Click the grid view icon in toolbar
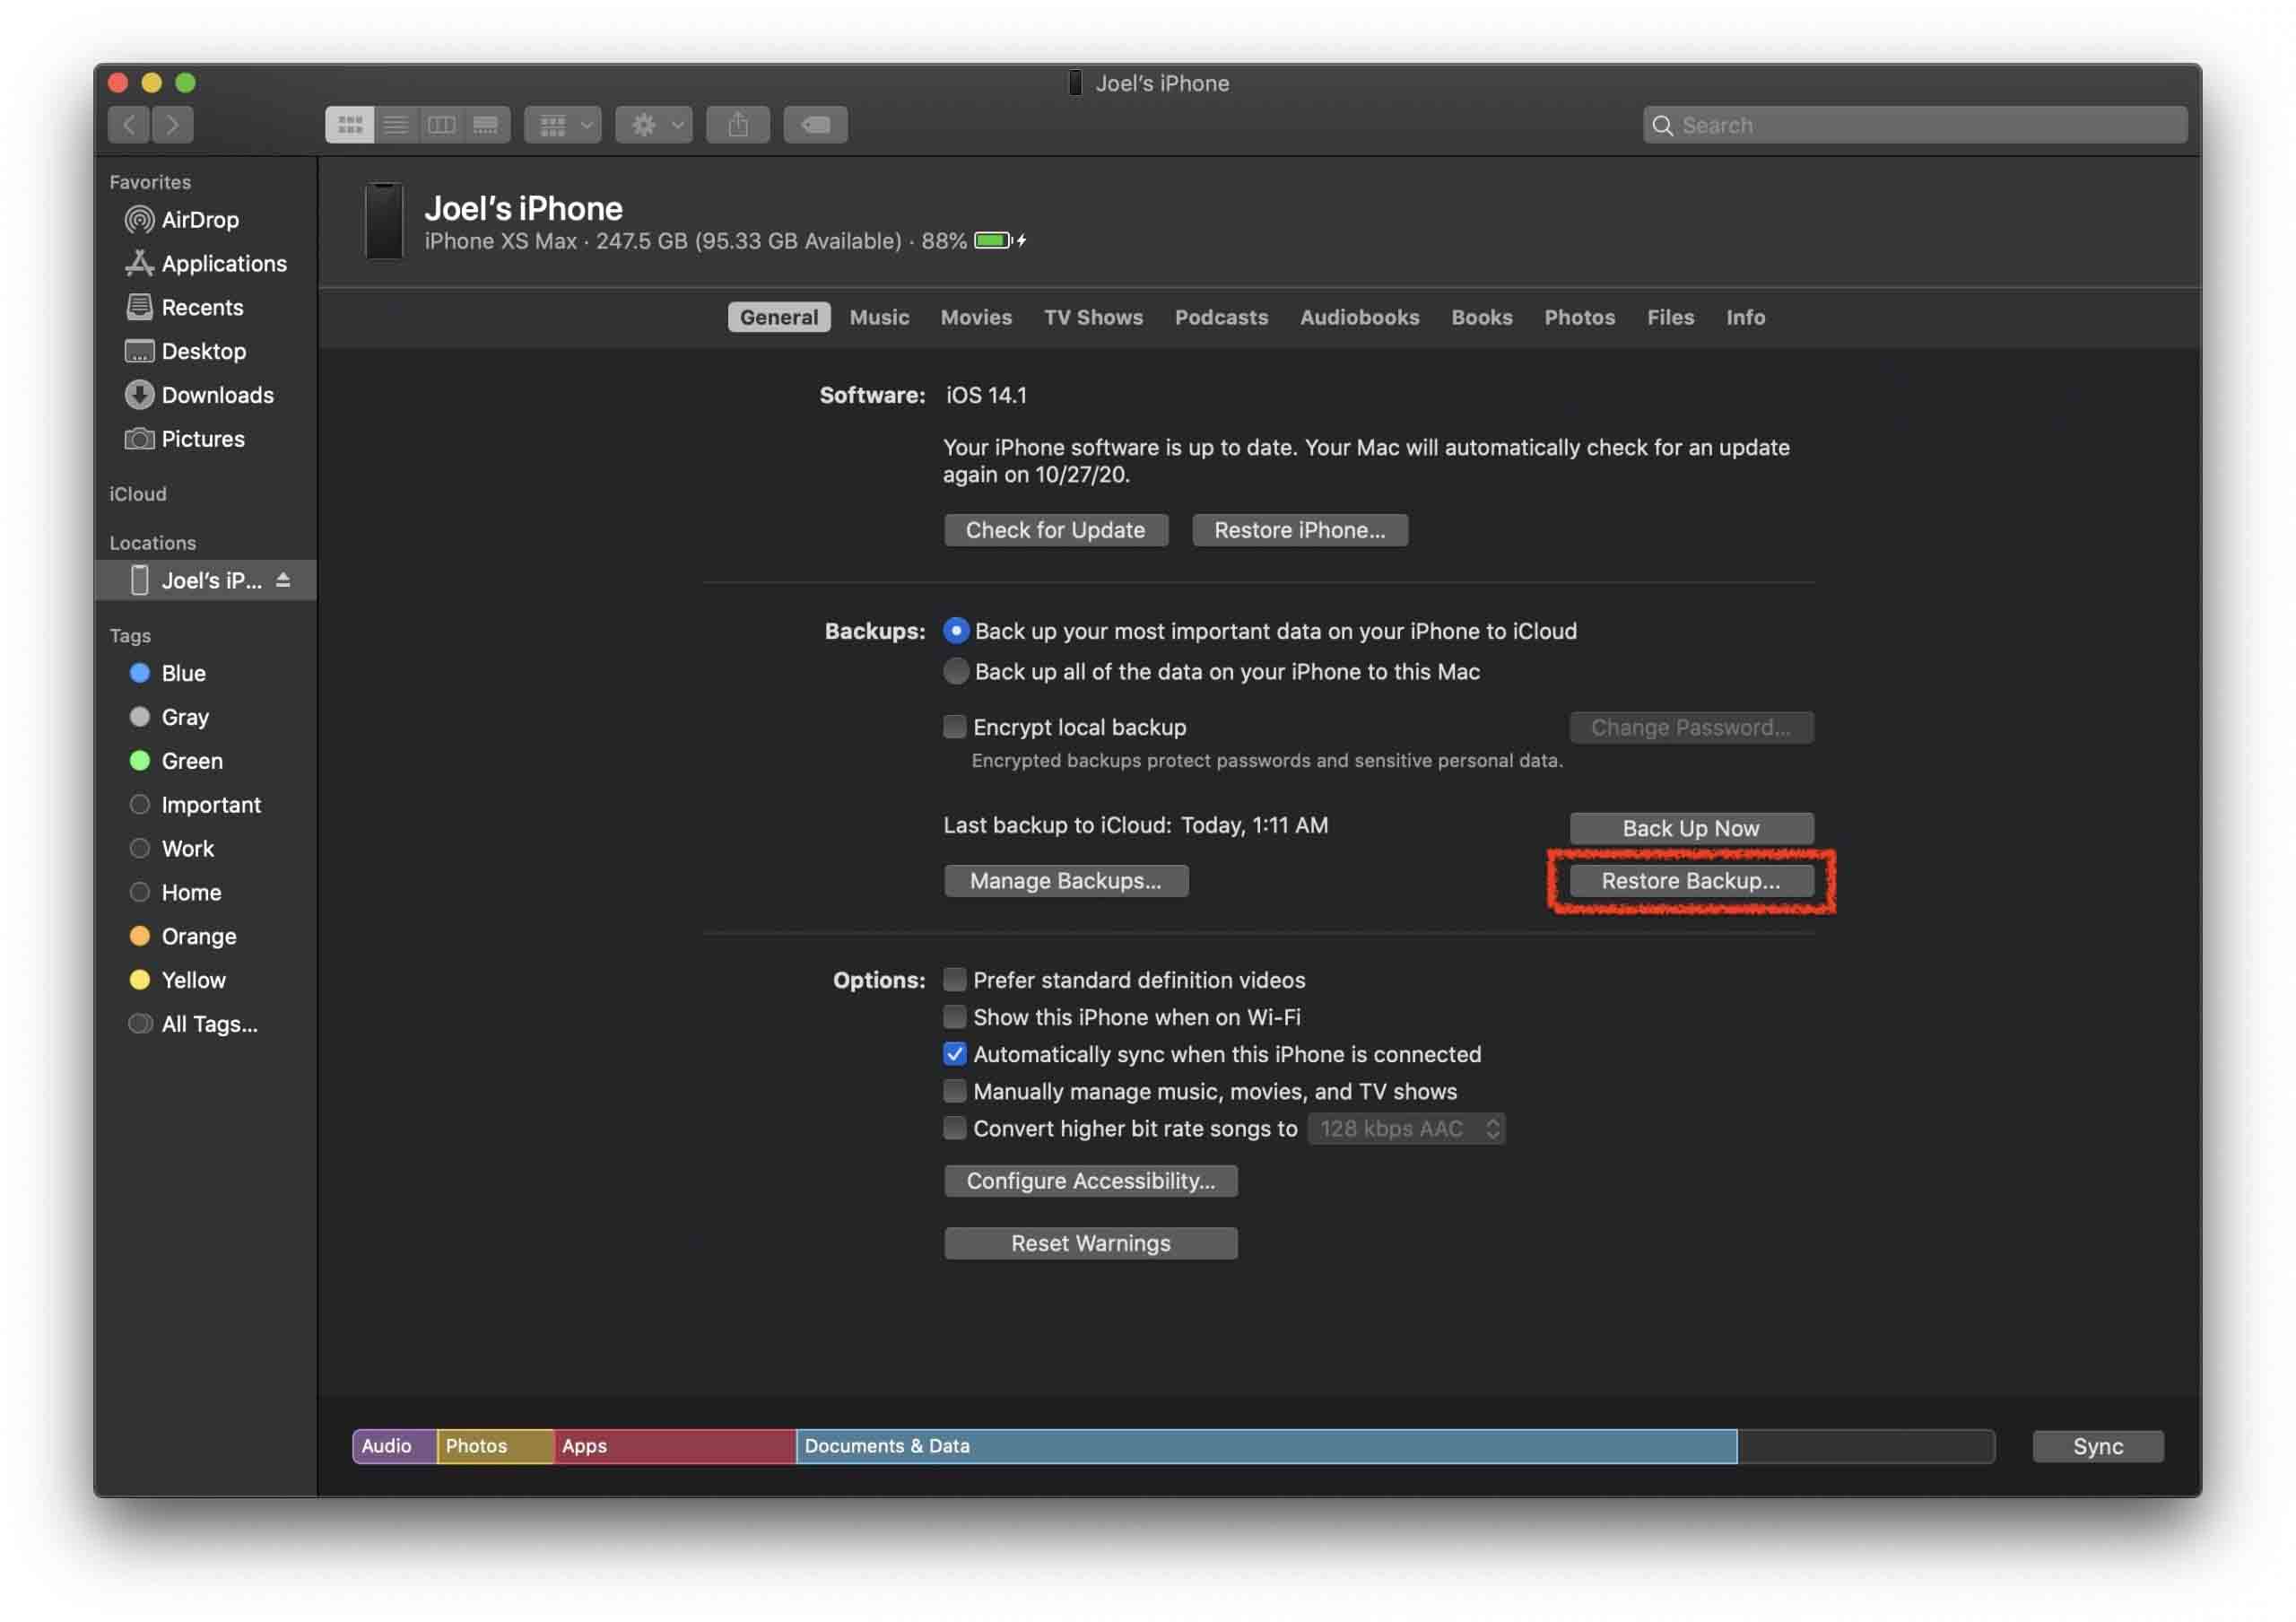2296x1622 pixels. coord(349,123)
